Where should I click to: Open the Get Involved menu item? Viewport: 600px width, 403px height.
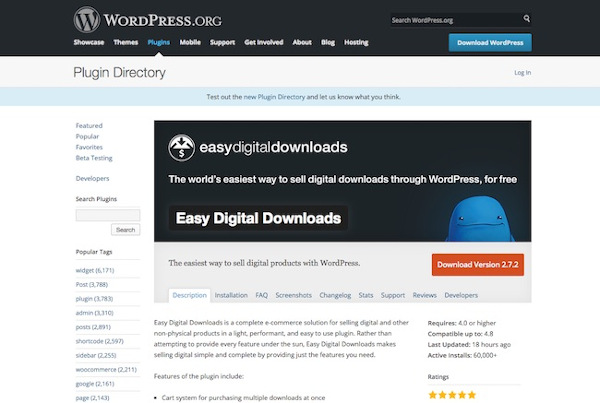[264, 42]
